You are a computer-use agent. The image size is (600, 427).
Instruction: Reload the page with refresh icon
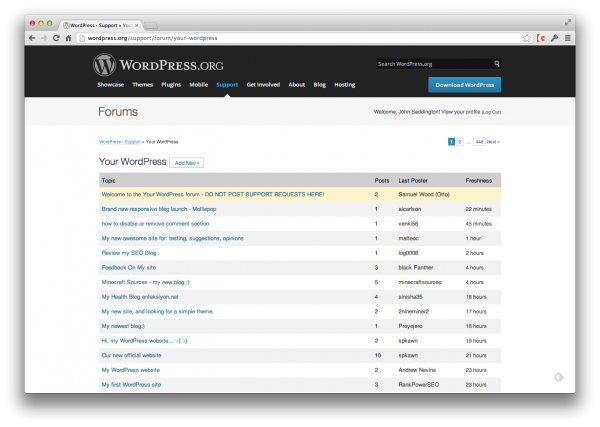point(56,38)
